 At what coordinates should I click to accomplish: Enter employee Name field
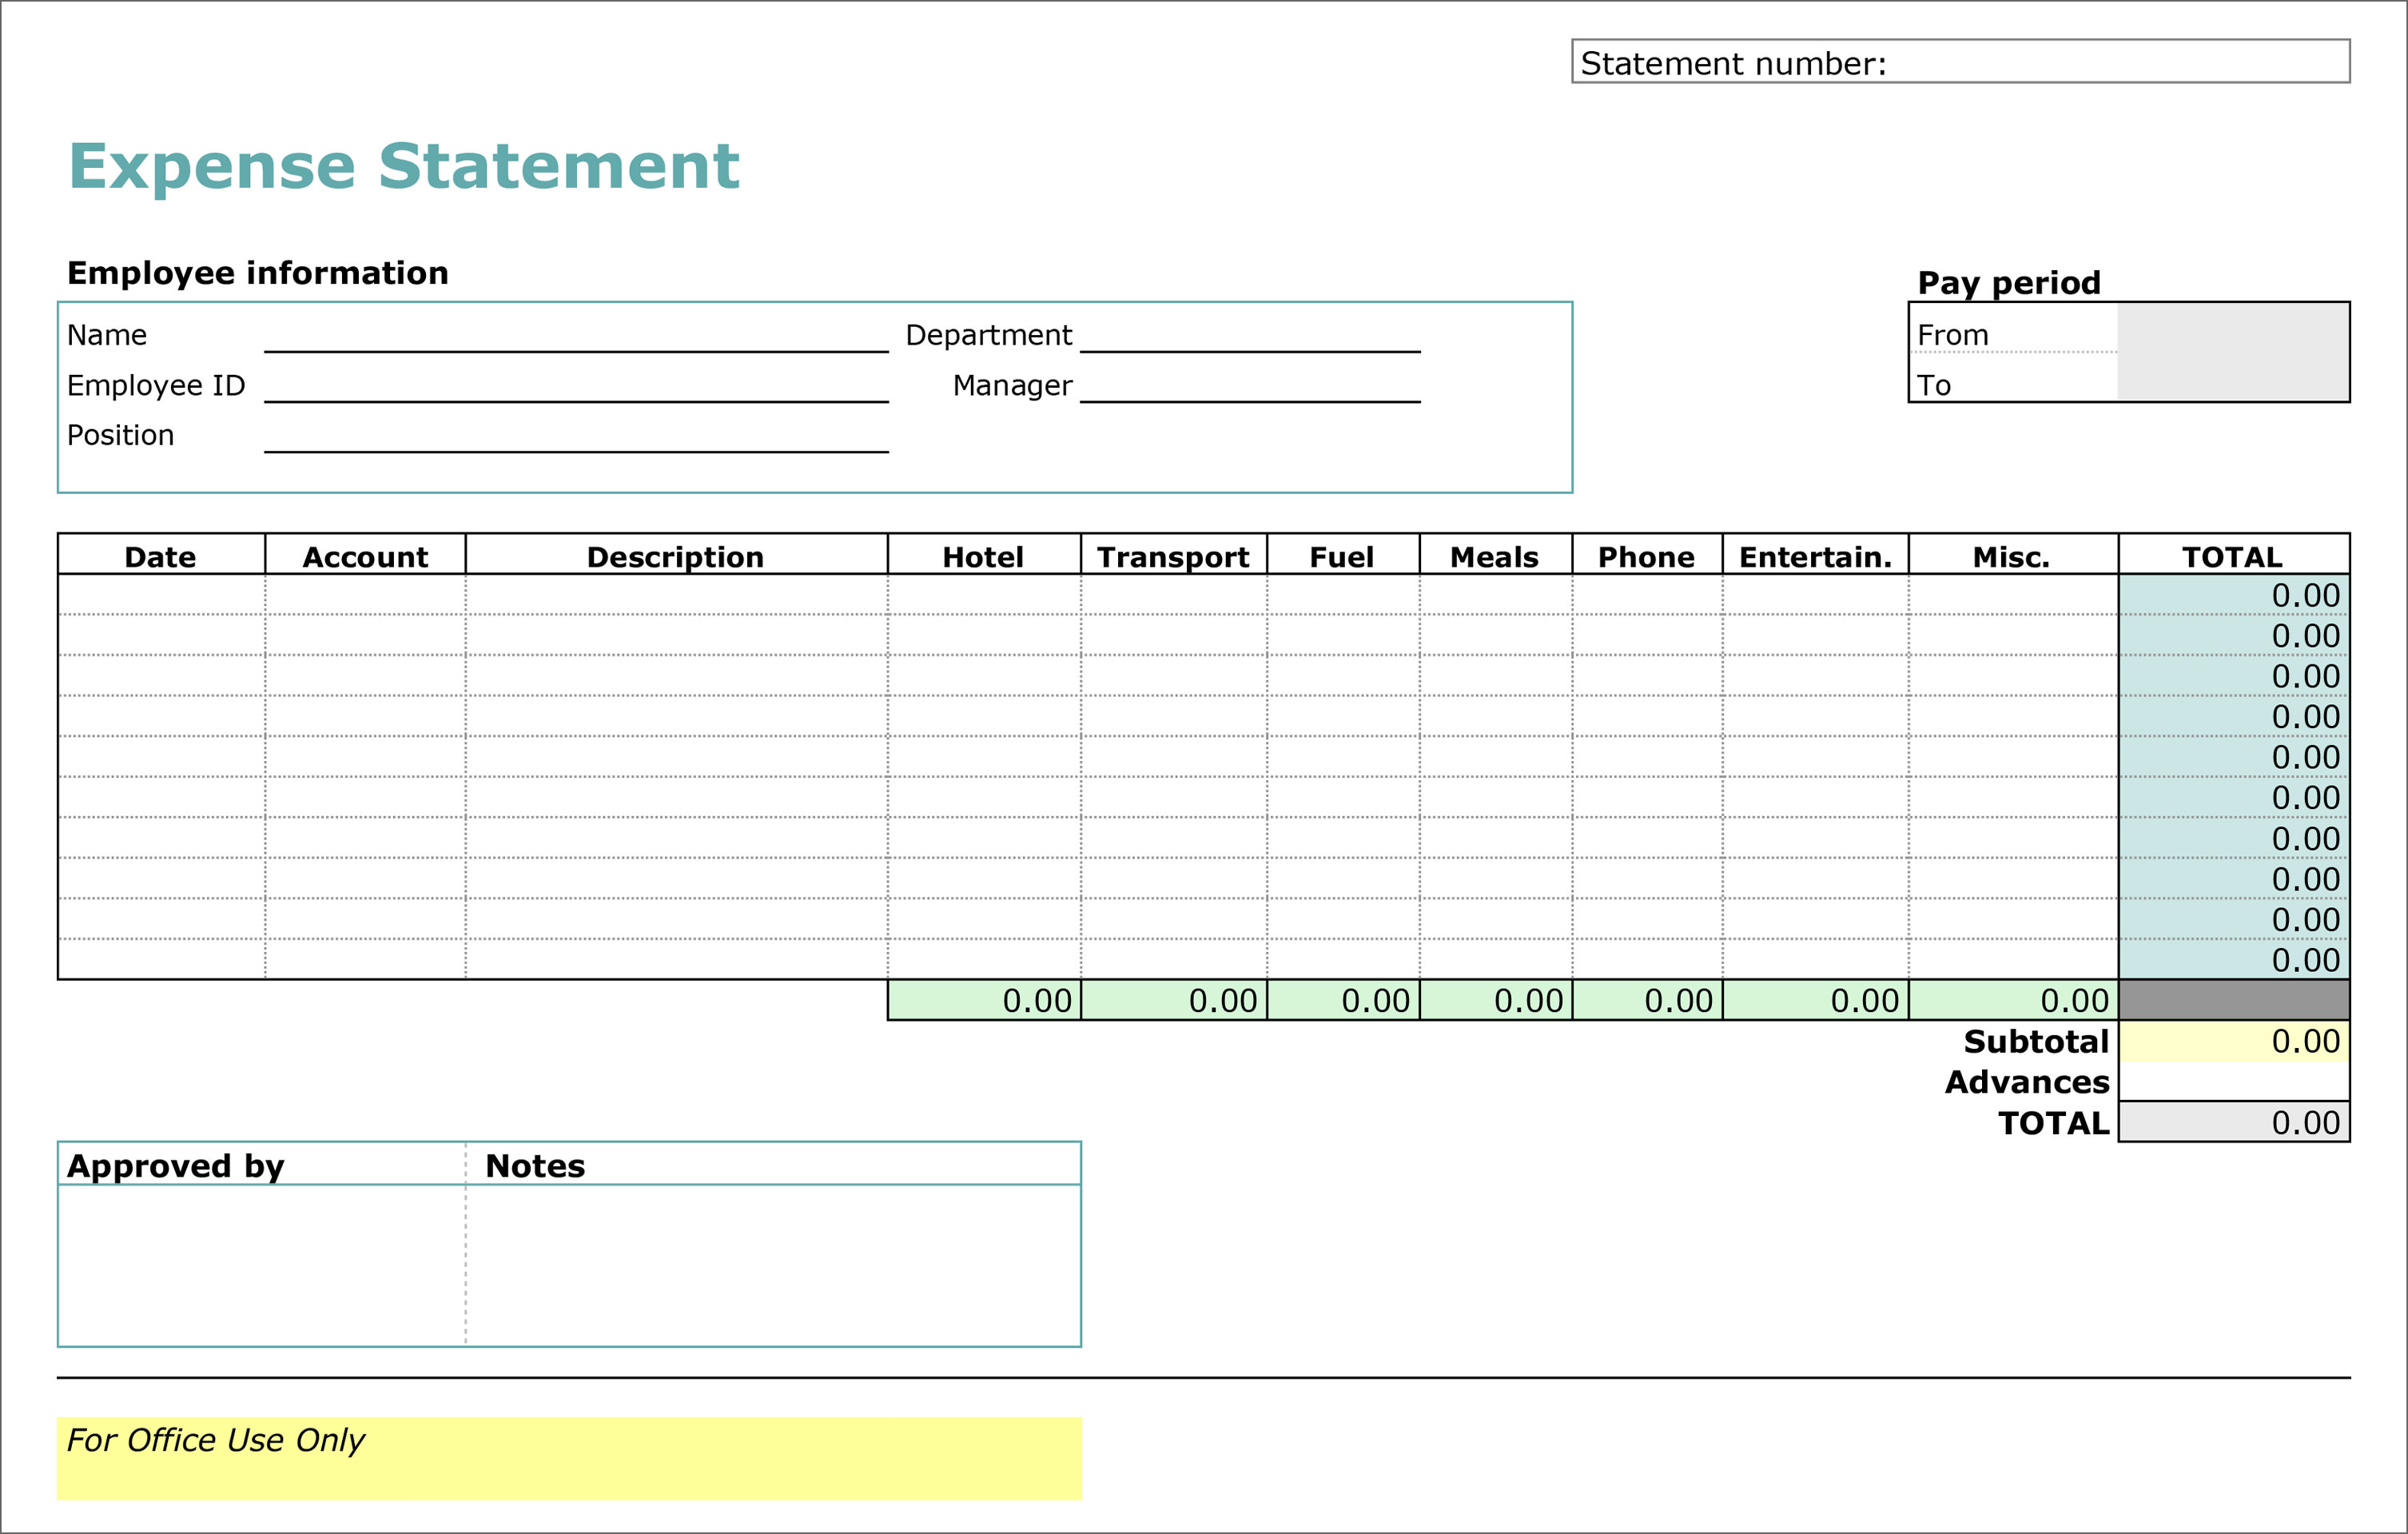pyautogui.click(x=527, y=333)
